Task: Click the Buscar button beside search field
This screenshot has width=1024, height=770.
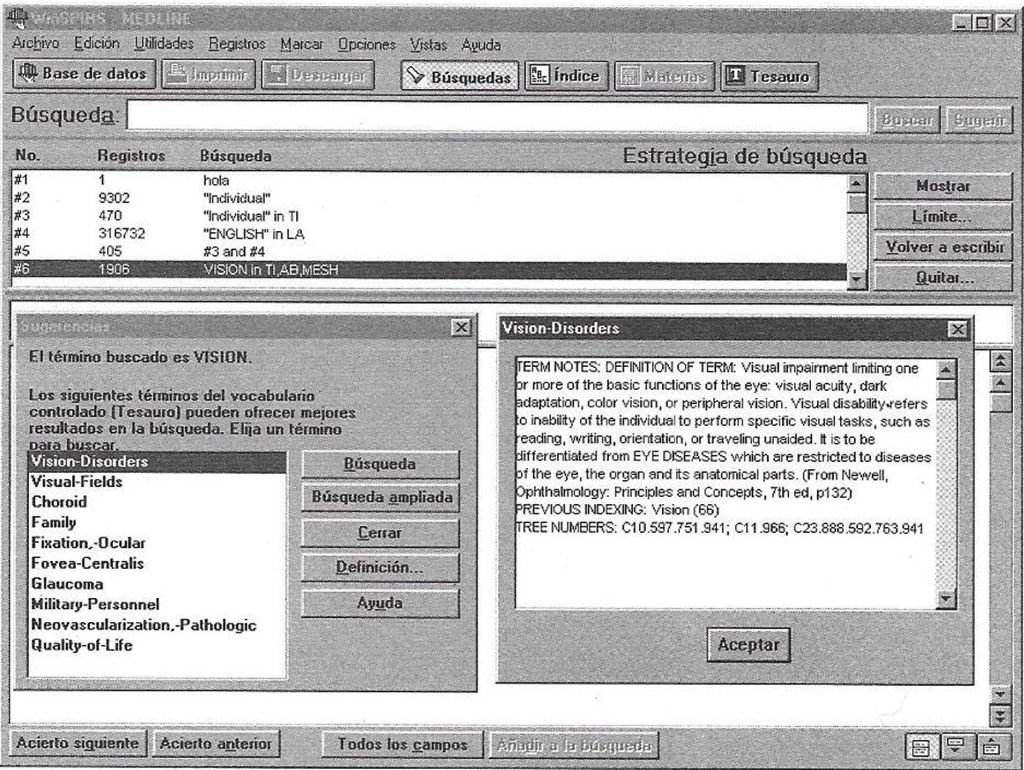Action: pyautogui.click(x=906, y=120)
